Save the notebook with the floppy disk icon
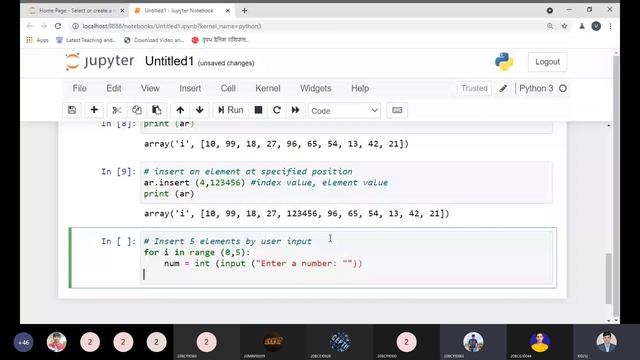The image size is (640, 360). [x=72, y=110]
